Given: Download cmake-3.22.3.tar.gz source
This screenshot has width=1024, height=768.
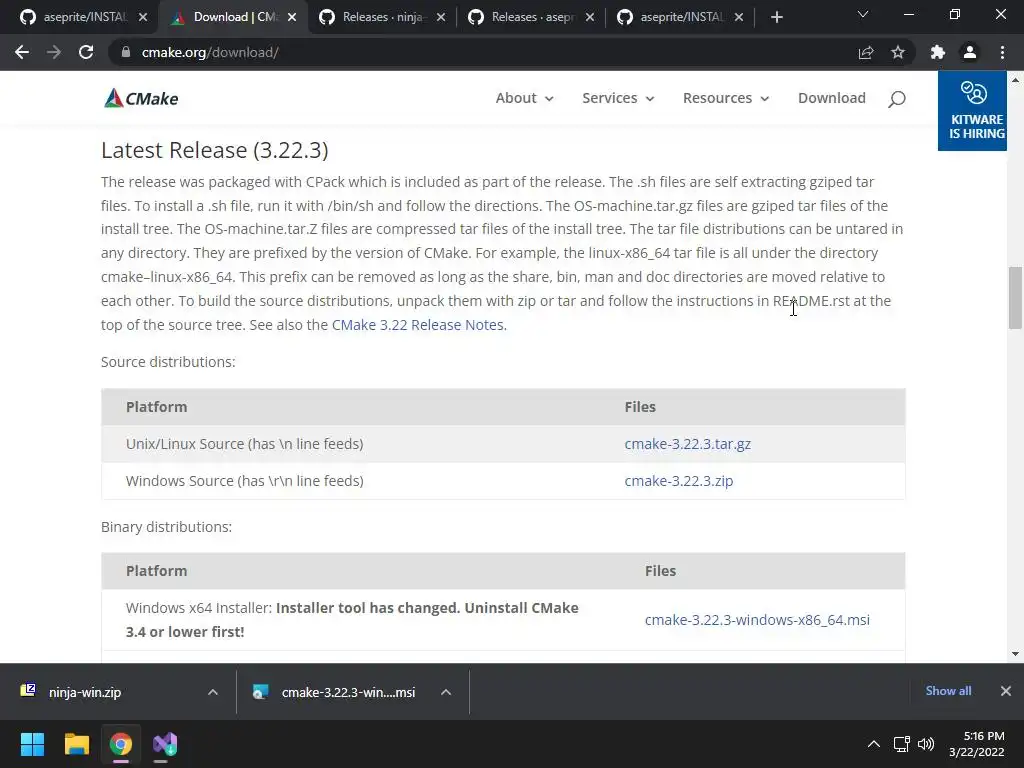Looking at the screenshot, I should (x=688, y=443).
